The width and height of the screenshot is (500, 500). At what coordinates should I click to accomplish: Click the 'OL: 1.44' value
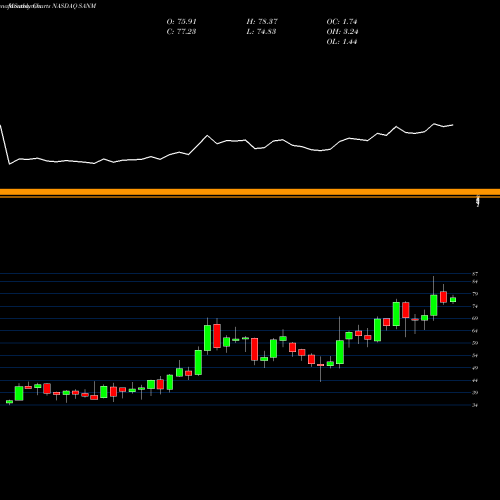coord(342,42)
